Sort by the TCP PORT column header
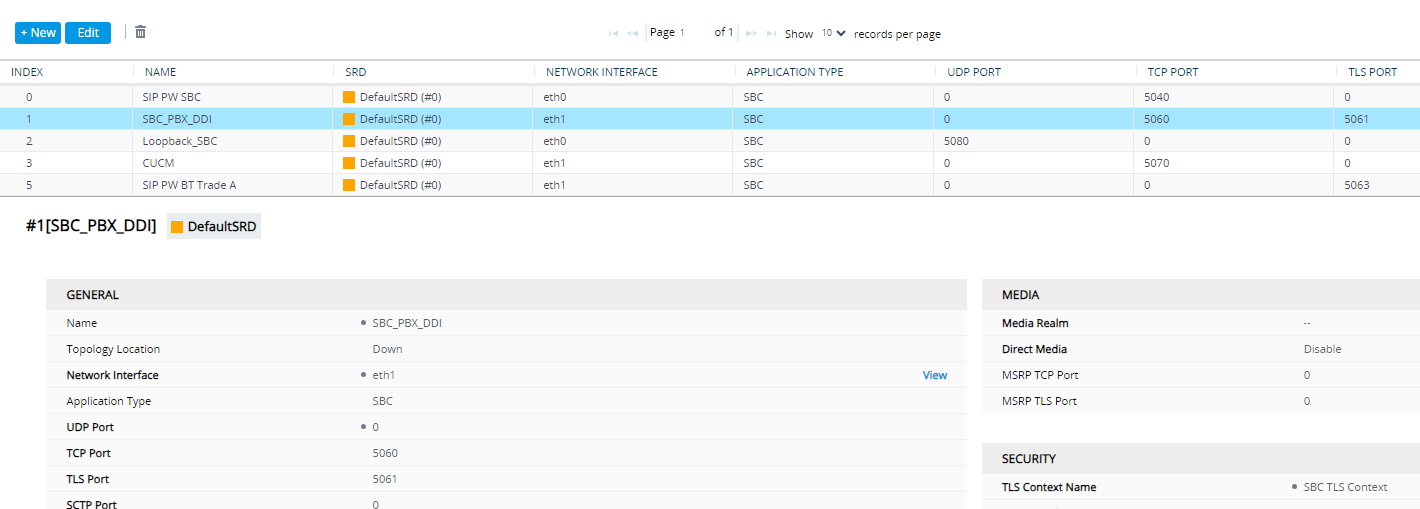Viewport: 1420px width, 509px height. point(1172,72)
